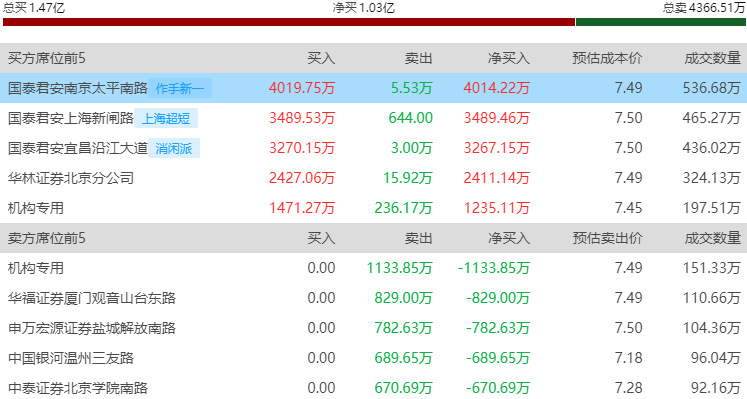Click the green total-sell bar segment
The image size is (747, 399).
point(661,22)
